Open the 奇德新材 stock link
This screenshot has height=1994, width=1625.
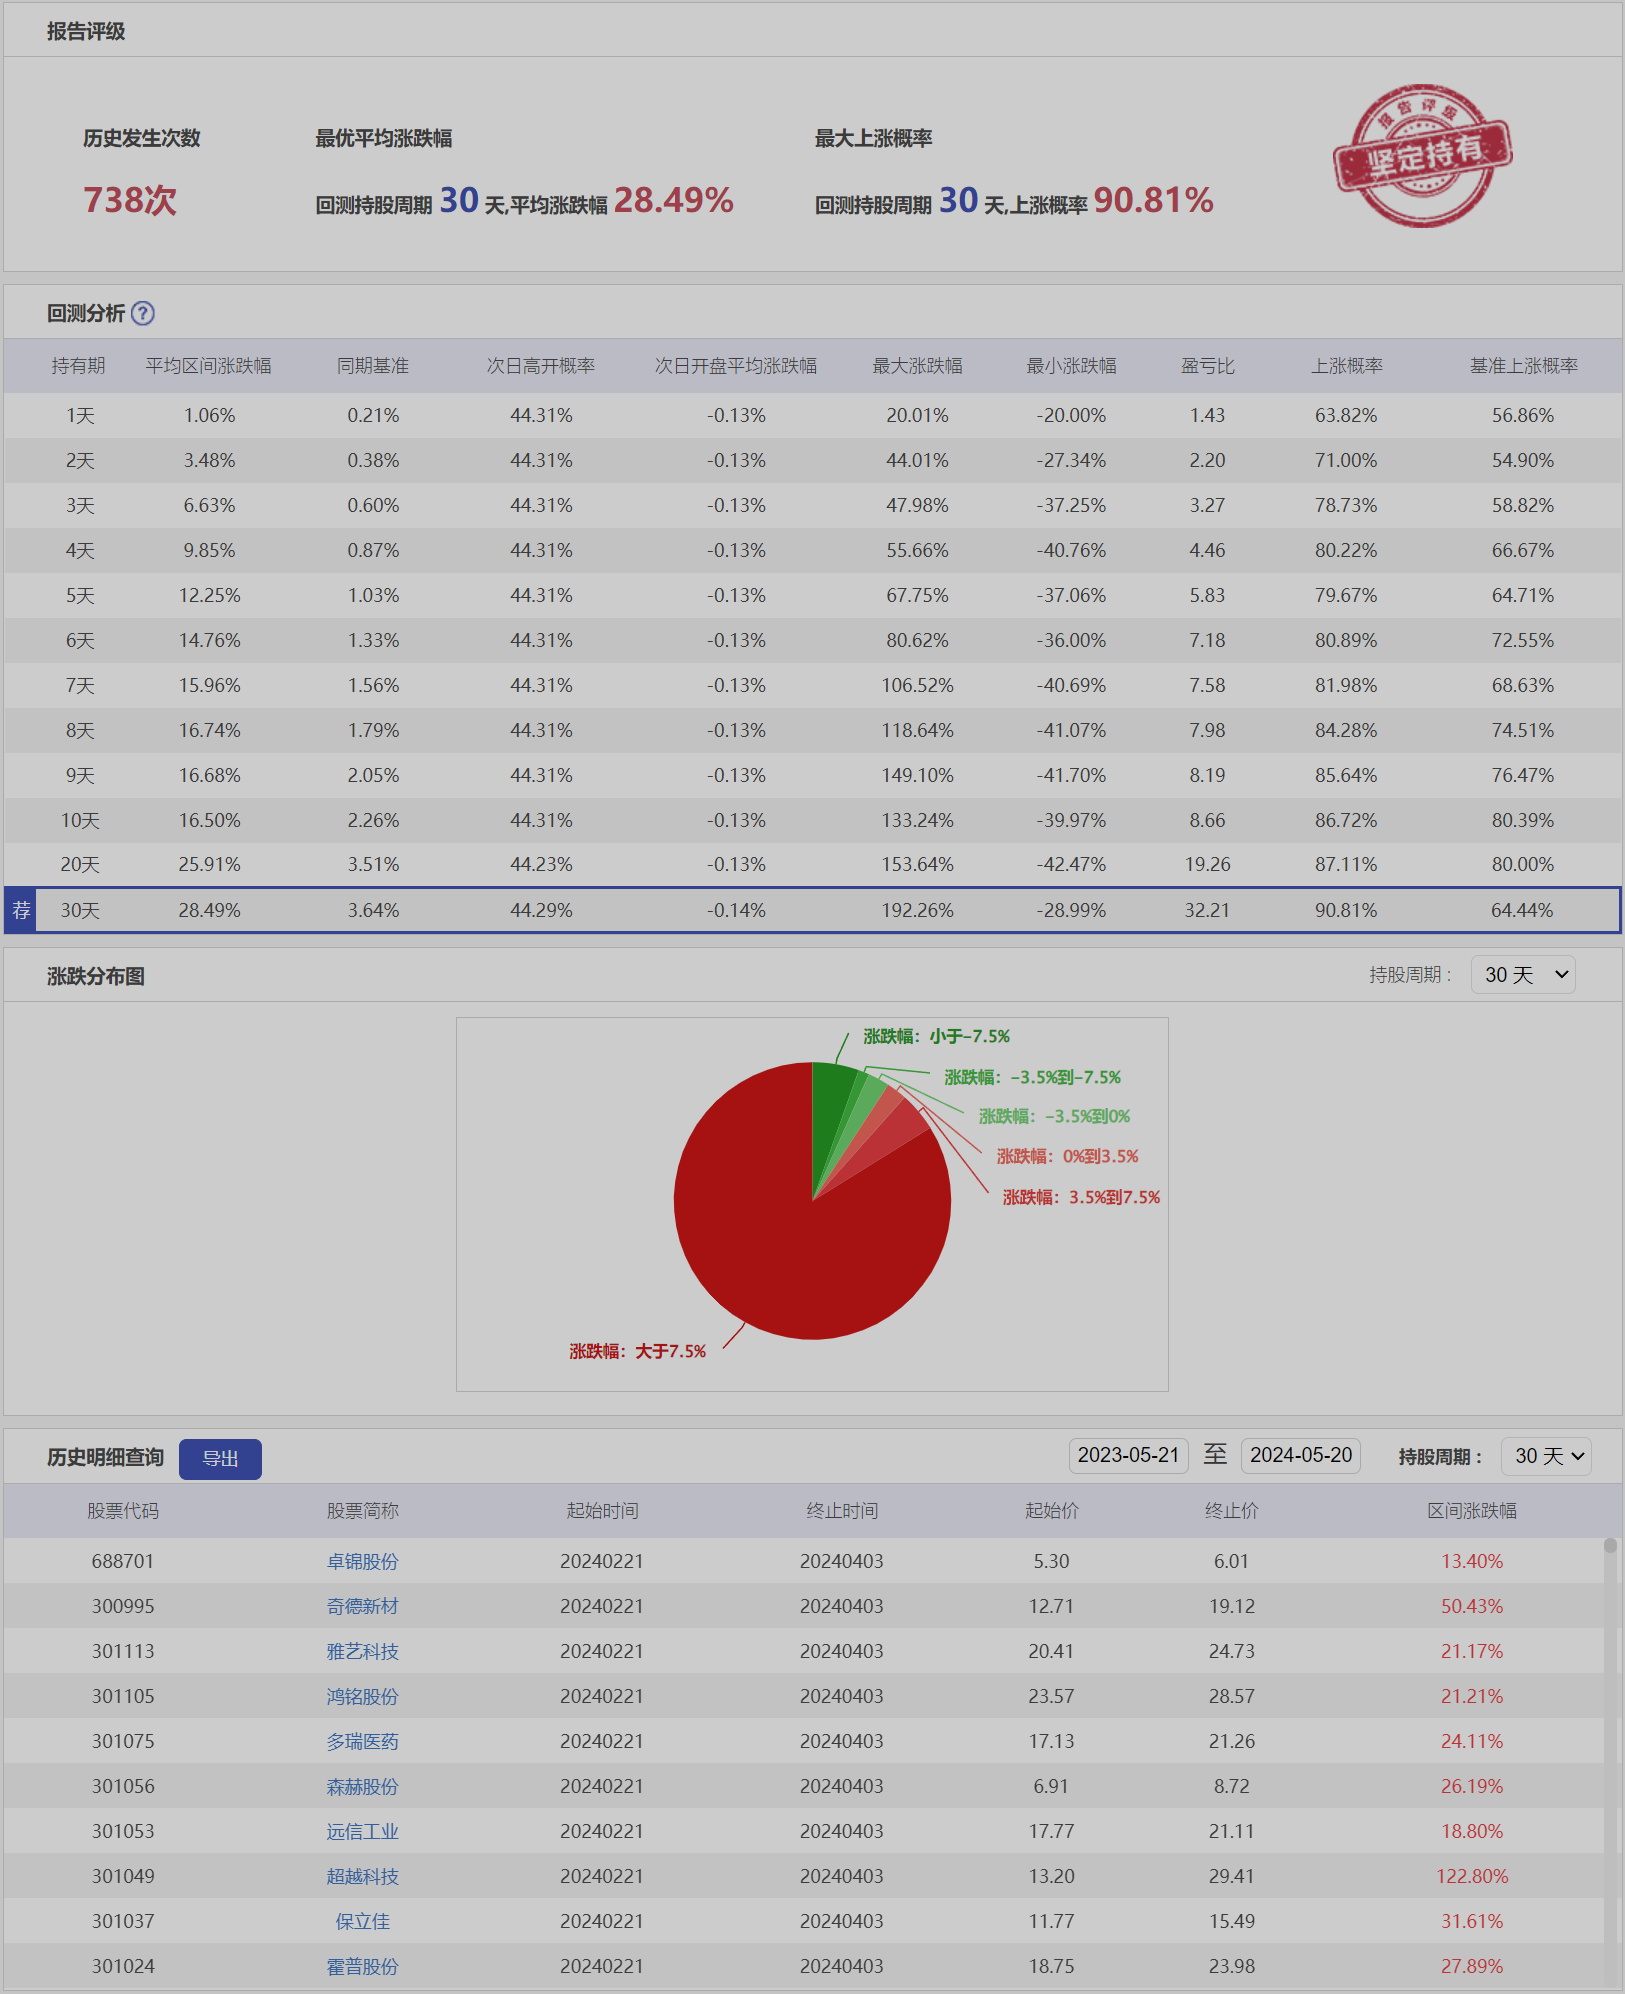pos(362,1606)
